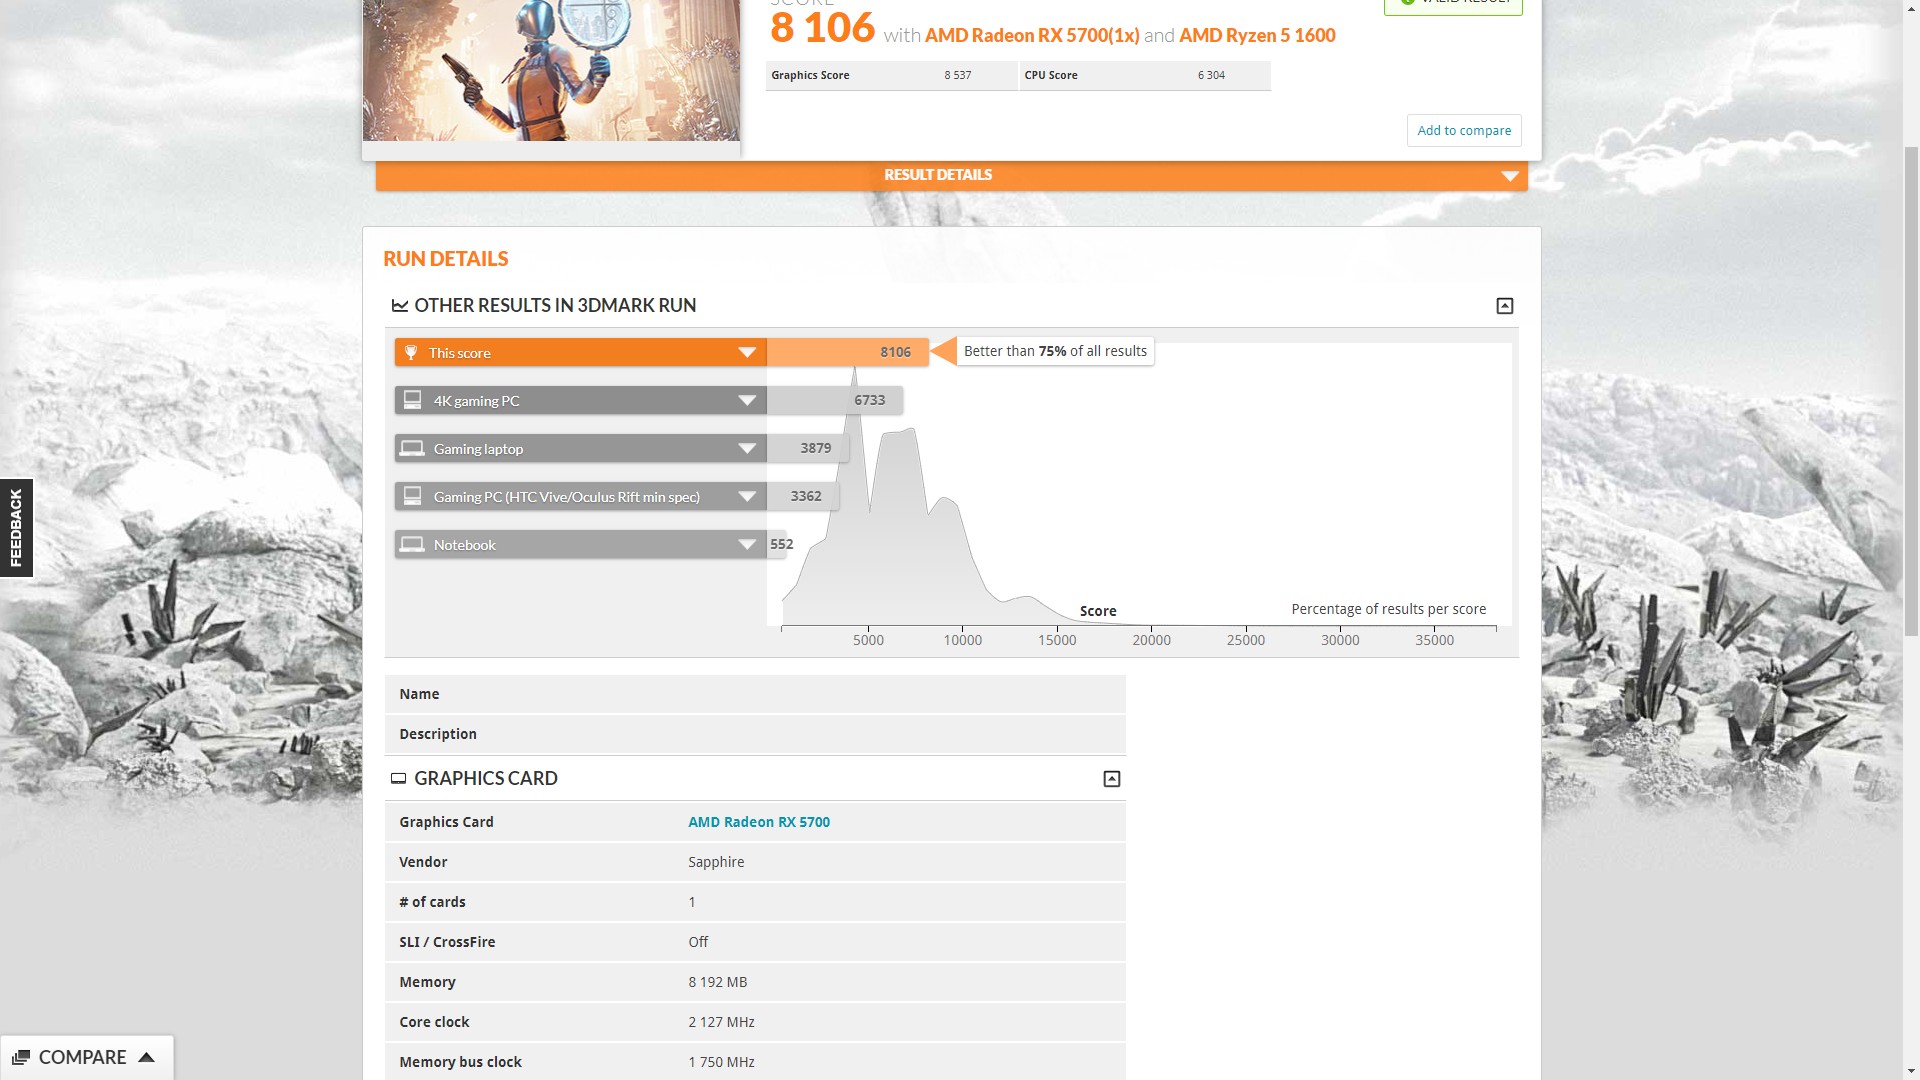Click the Graphics Score value 8 537
Screen dimensions: 1920x1080
point(957,75)
